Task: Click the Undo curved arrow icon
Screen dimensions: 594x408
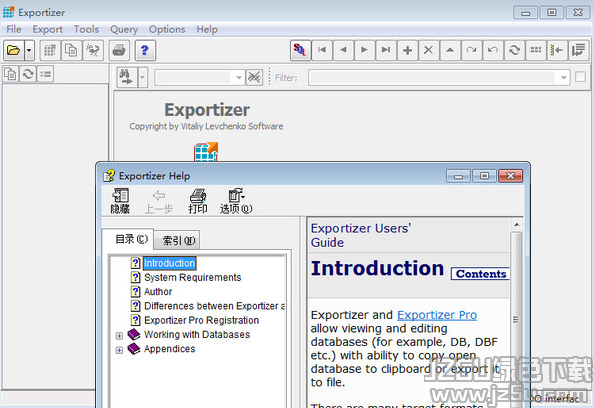Action: click(493, 50)
